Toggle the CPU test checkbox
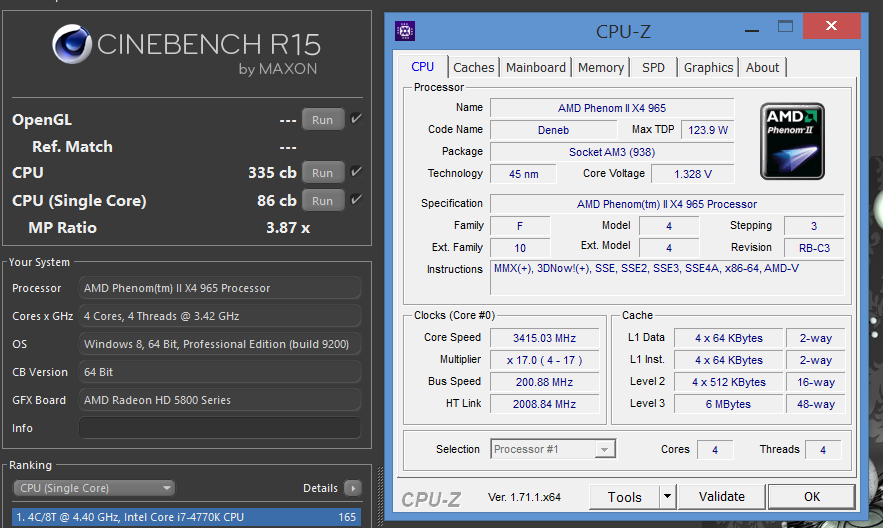 [x=356, y=172]
